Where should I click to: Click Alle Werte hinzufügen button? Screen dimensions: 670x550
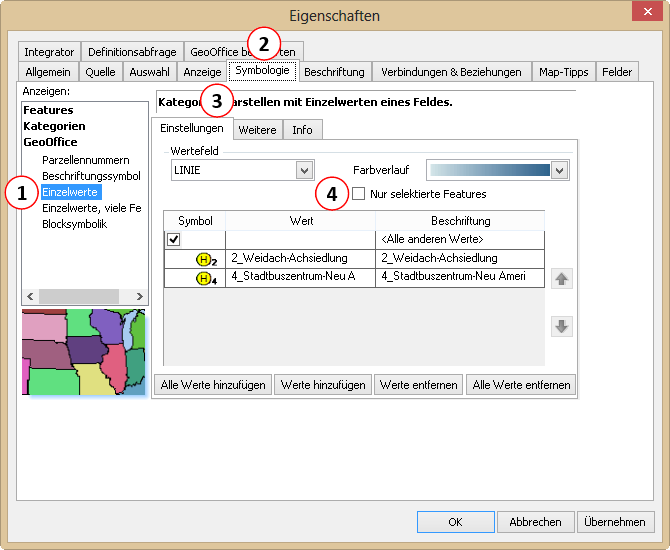[212, 385]
